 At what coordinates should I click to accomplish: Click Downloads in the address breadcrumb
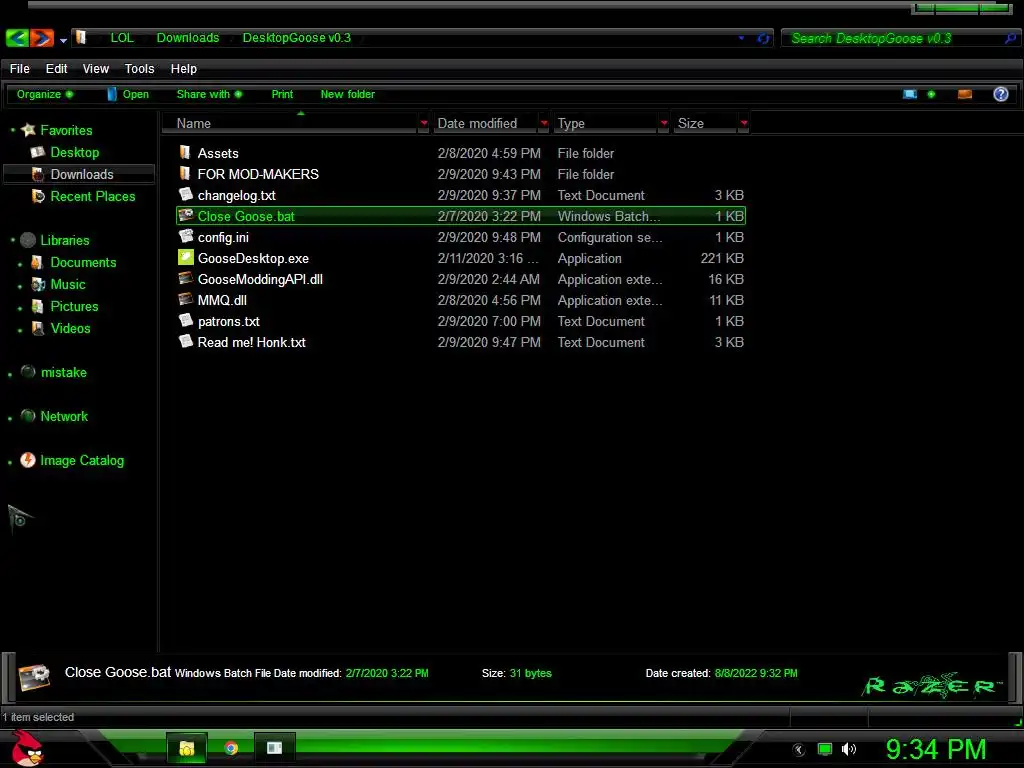tap(187, 37)
